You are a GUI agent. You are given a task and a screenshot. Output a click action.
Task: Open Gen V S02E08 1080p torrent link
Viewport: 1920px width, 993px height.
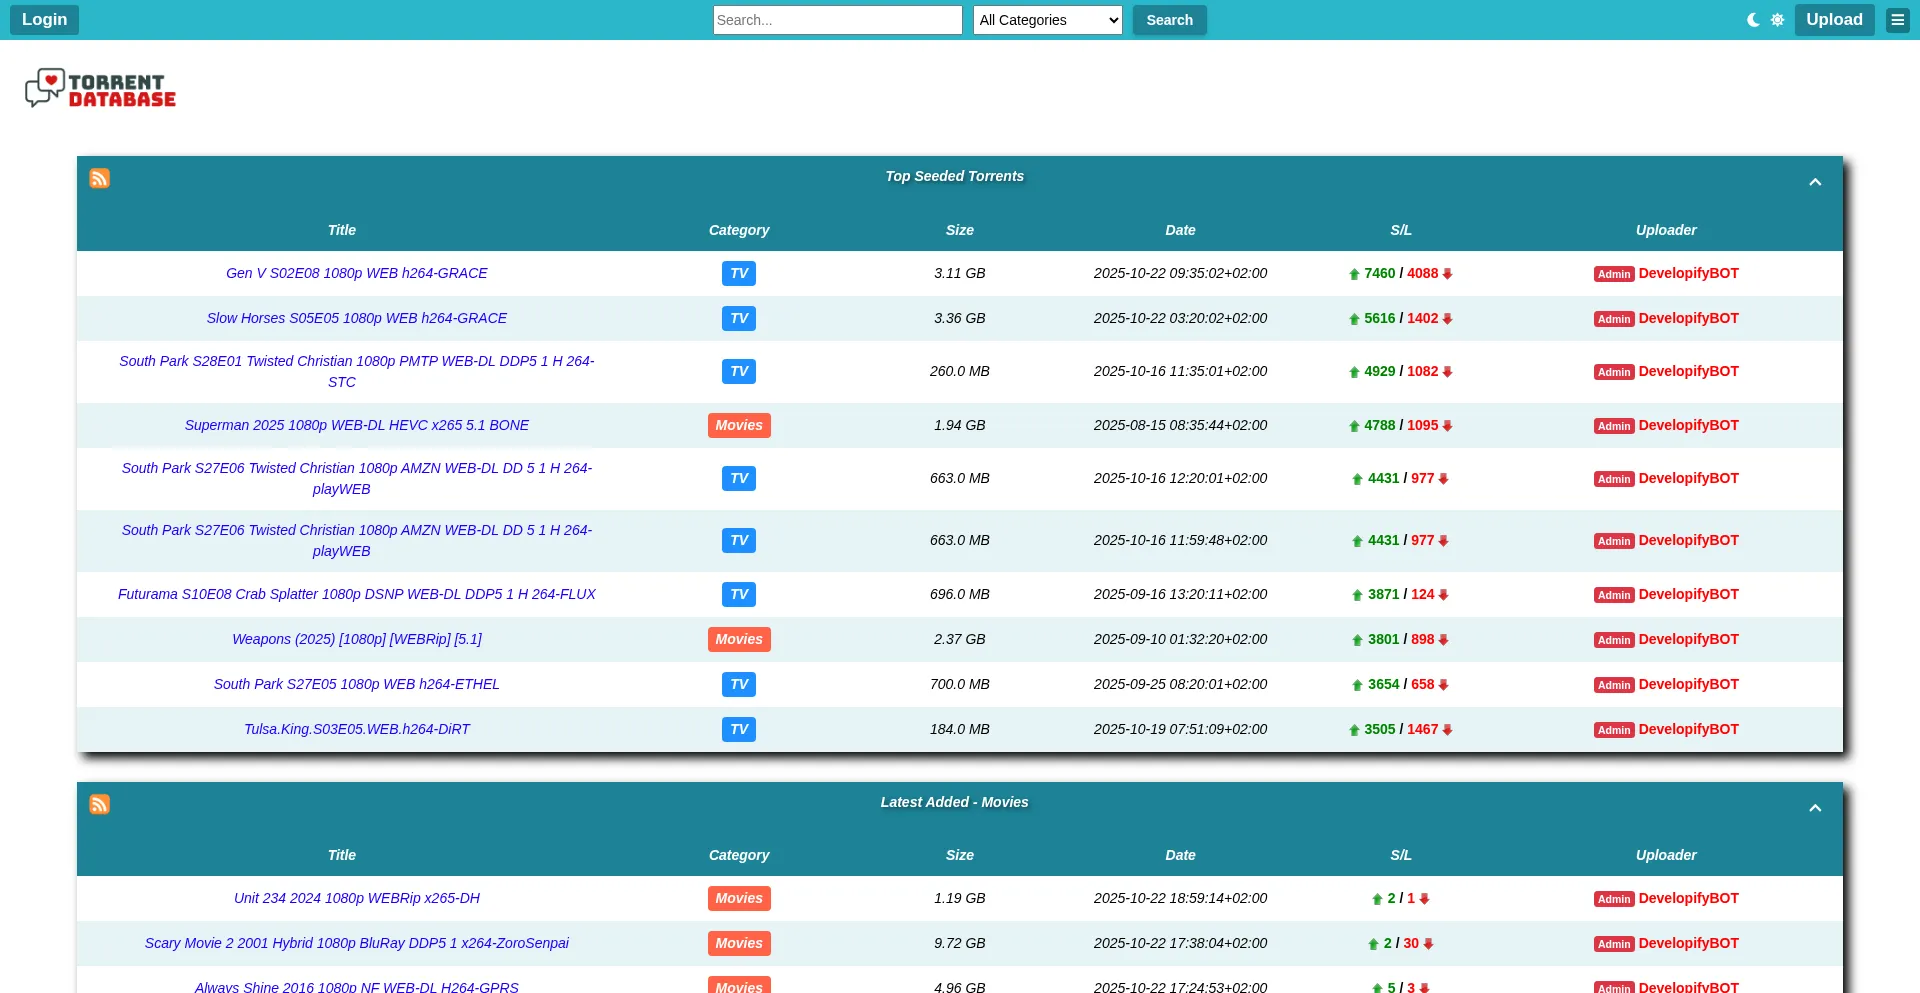(x=356, y=273)
